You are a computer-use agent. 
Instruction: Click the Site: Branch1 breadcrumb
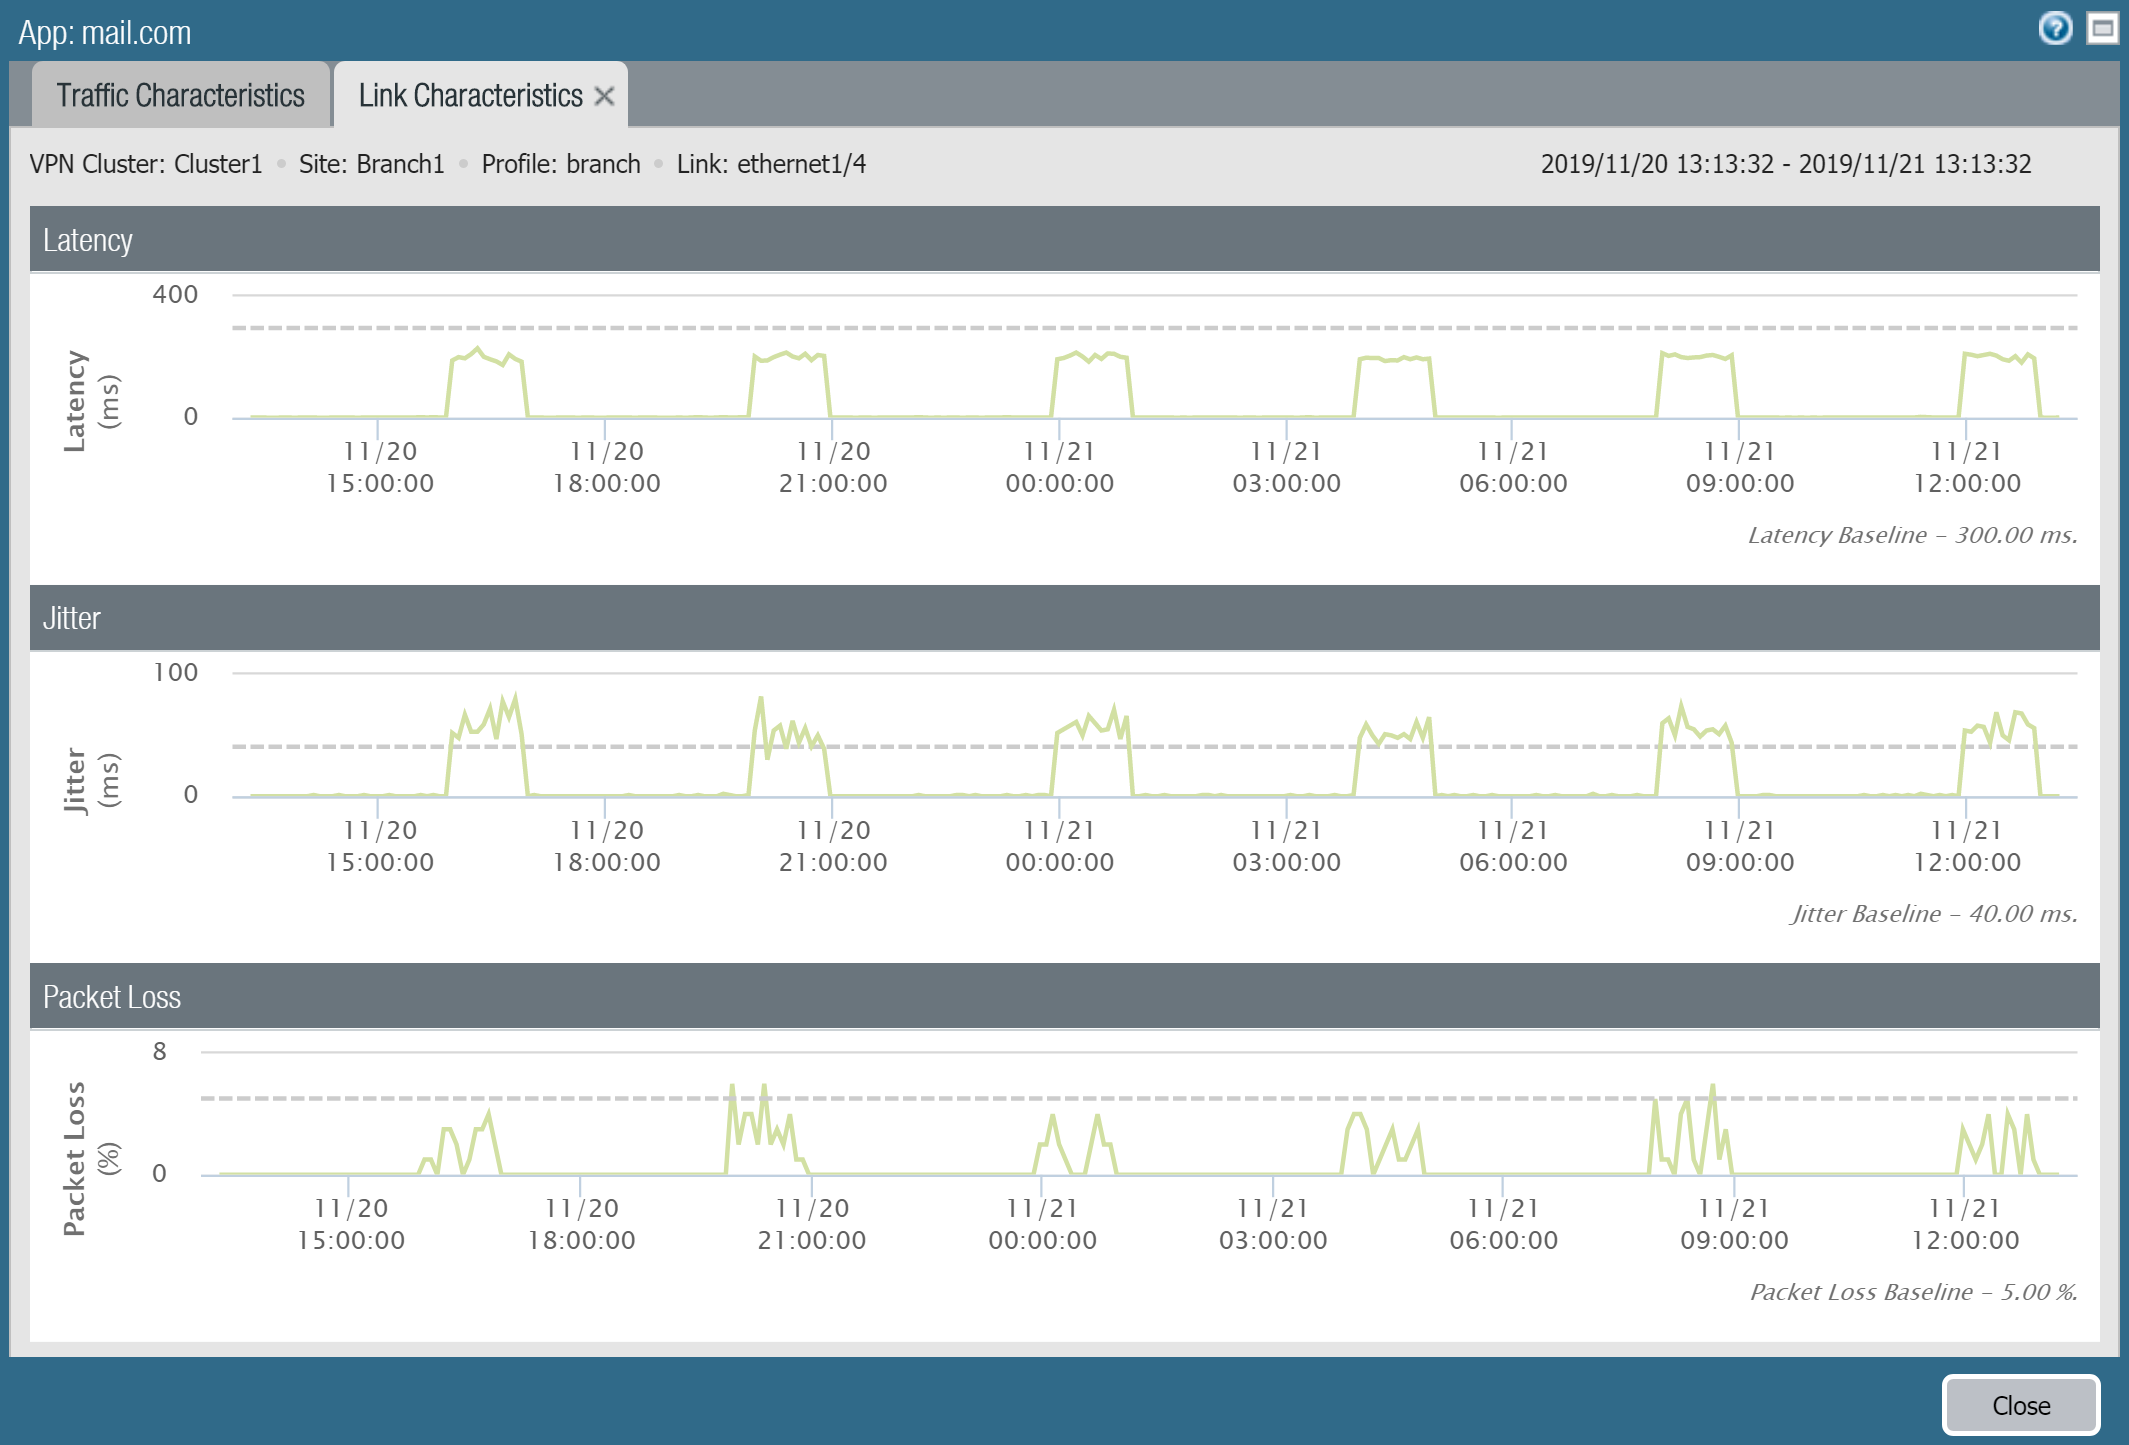pyautogui.click(x=371, y=164)
